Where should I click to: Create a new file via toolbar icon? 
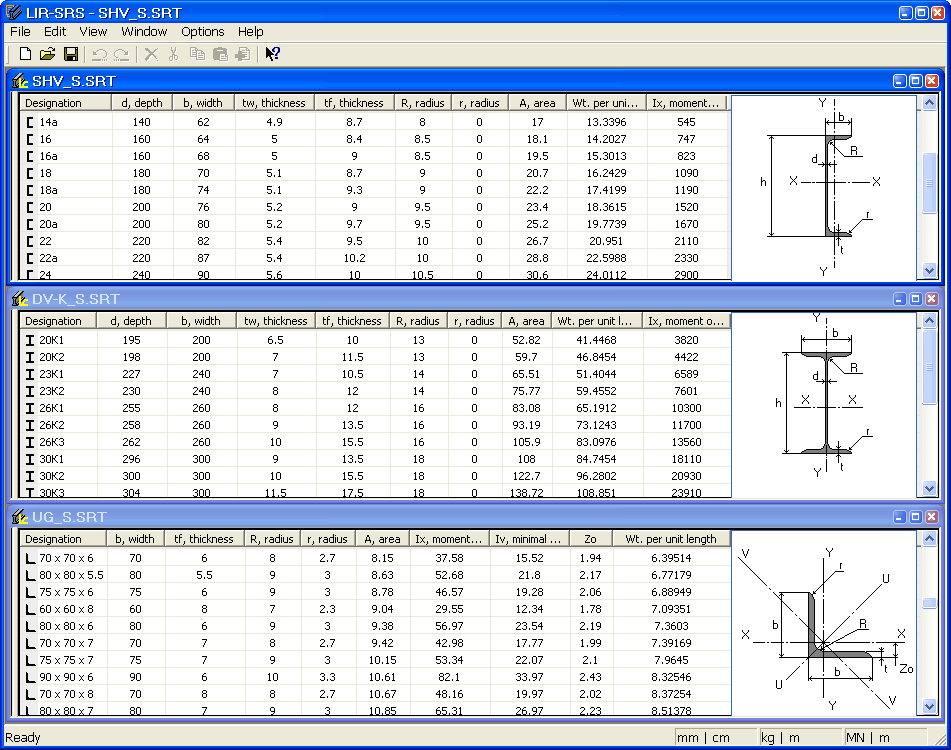click(25, 54)
